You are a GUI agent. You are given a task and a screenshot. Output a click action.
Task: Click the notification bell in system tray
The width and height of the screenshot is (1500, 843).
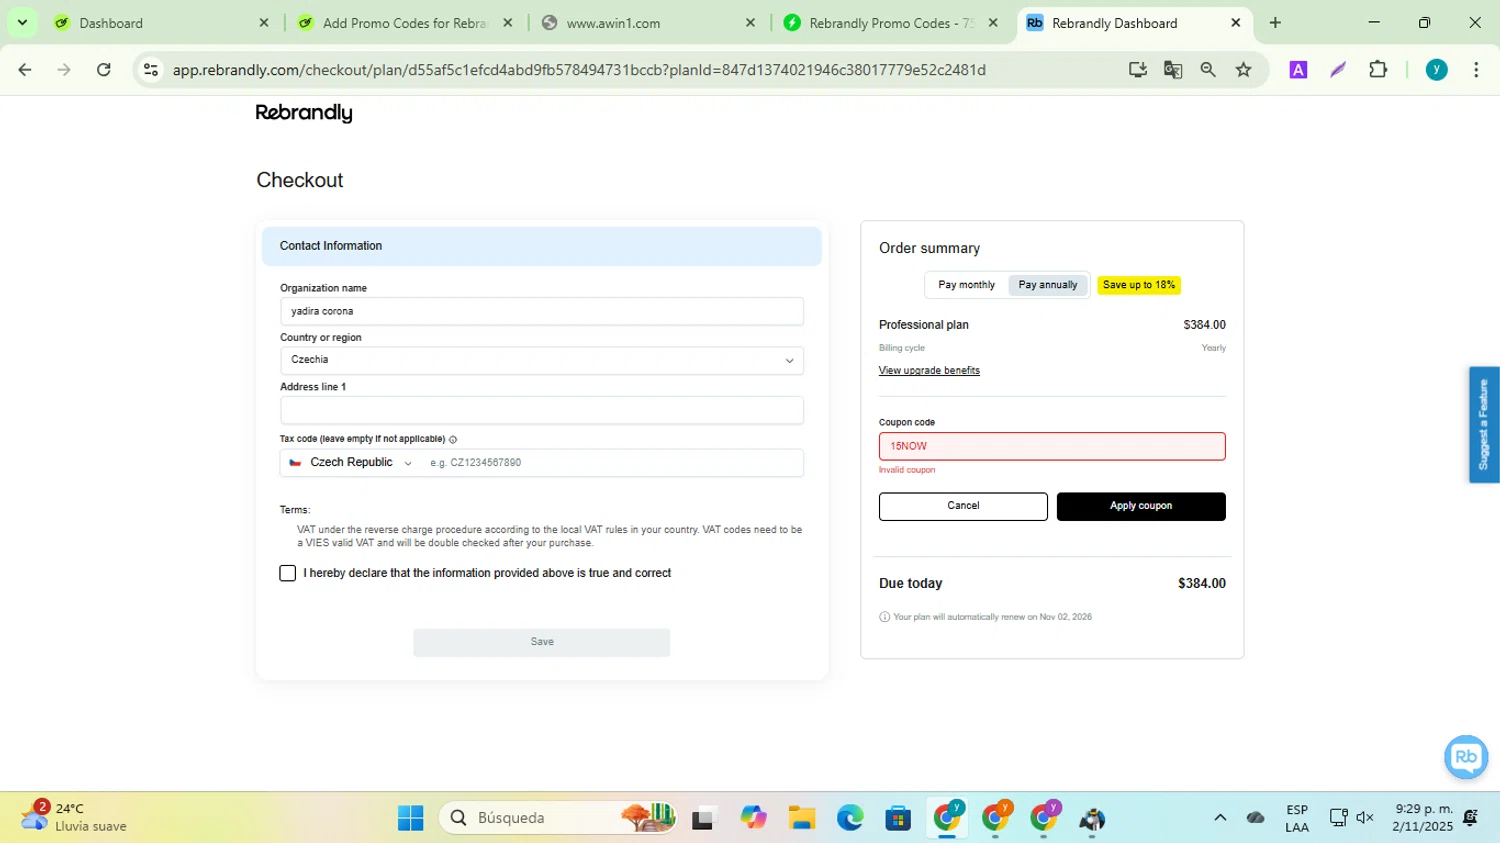point(1470,817)
